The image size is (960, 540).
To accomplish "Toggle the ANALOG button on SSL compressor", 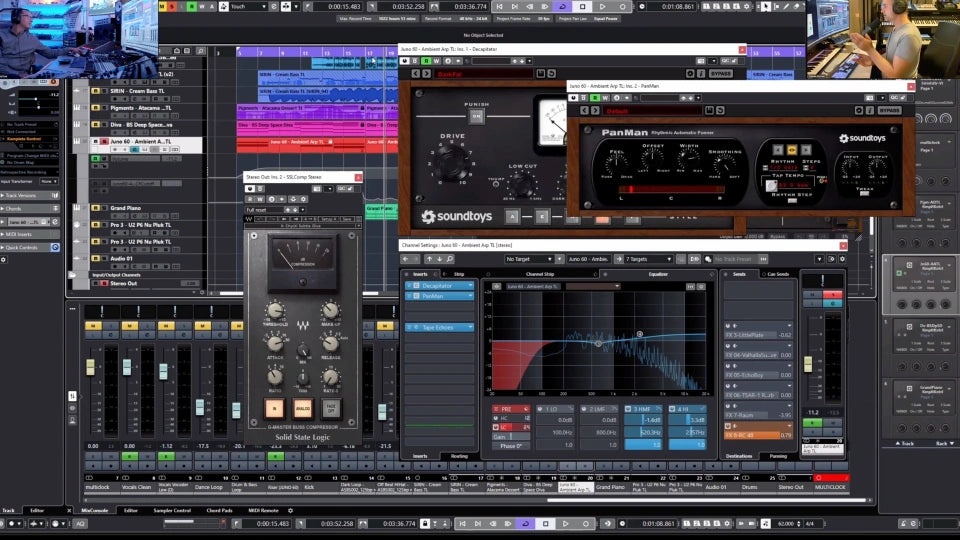I will tap(302, 408).
